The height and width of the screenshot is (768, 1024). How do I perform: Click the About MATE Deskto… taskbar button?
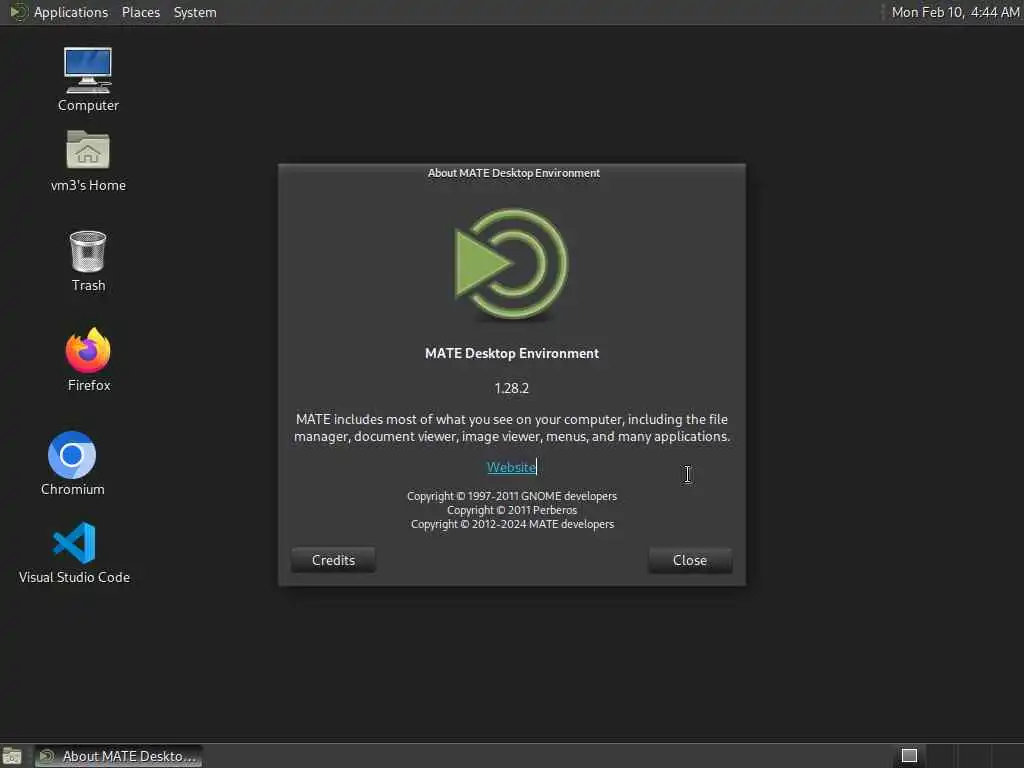(118, 756)
